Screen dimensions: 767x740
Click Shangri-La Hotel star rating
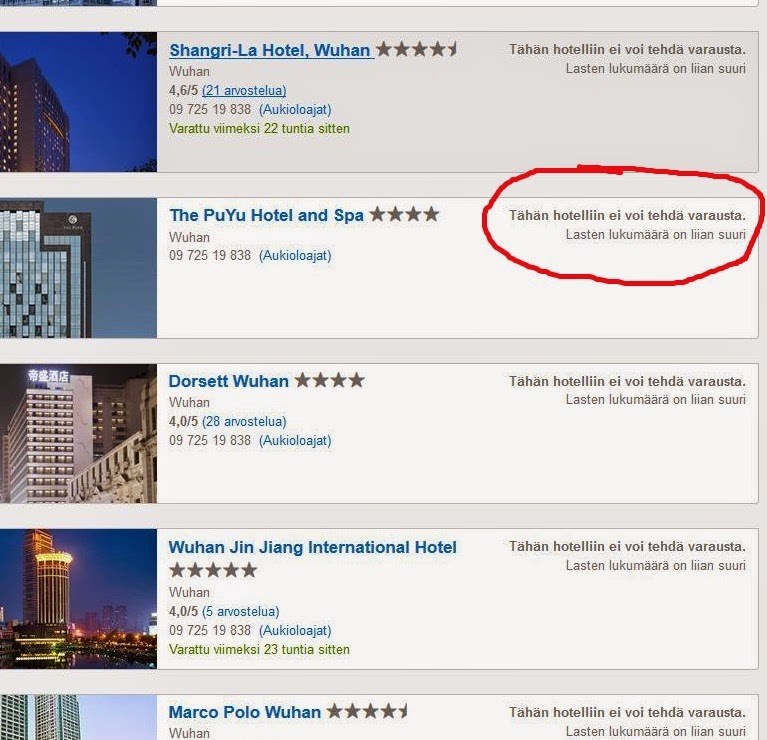pos(416,49)
